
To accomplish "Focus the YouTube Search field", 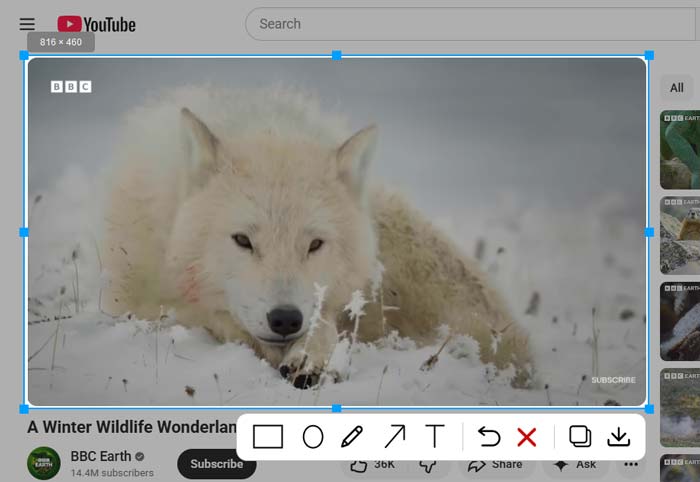I will click(x=472, y=24).
